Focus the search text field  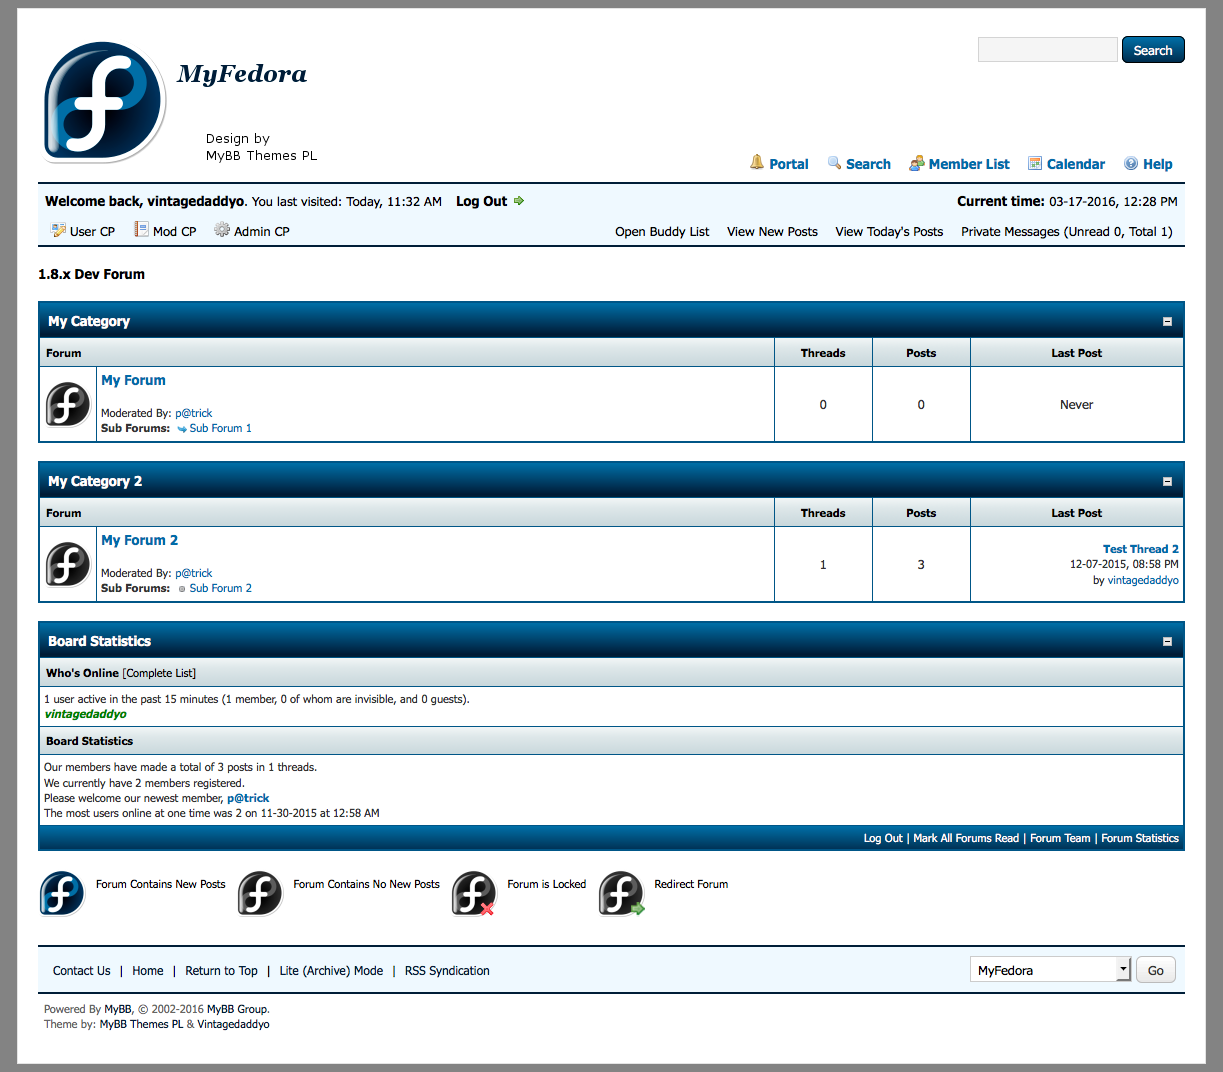1047,50
